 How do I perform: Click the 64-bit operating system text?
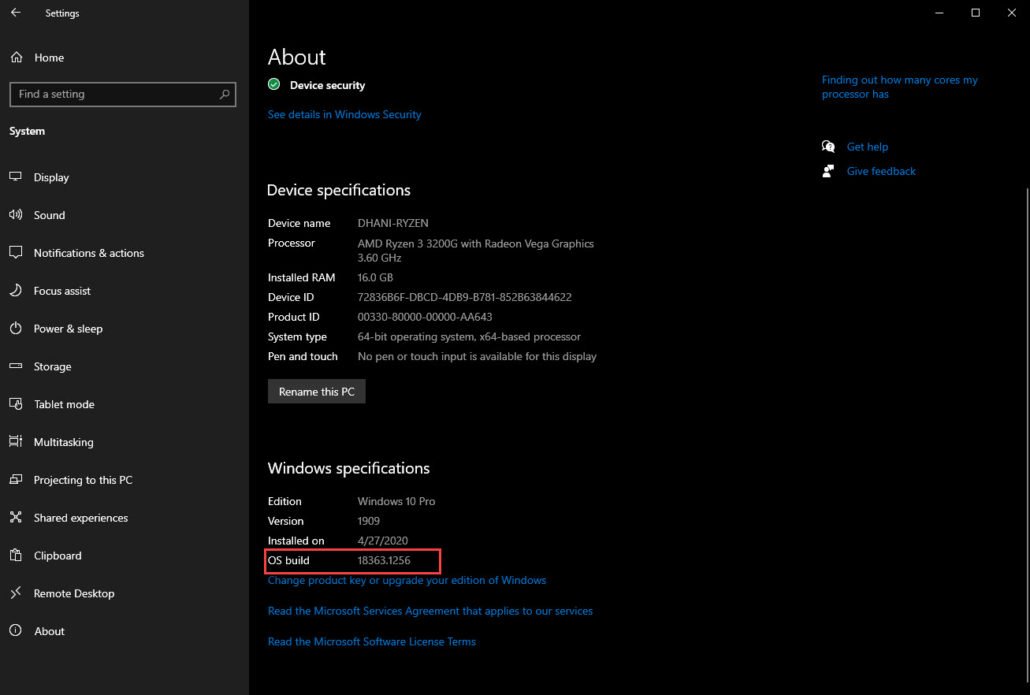(x=469, y=336)
